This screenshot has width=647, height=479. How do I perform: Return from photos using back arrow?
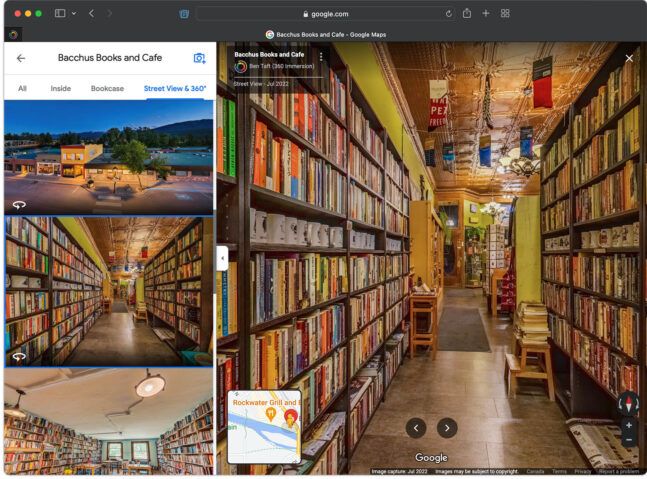[21, 58]
